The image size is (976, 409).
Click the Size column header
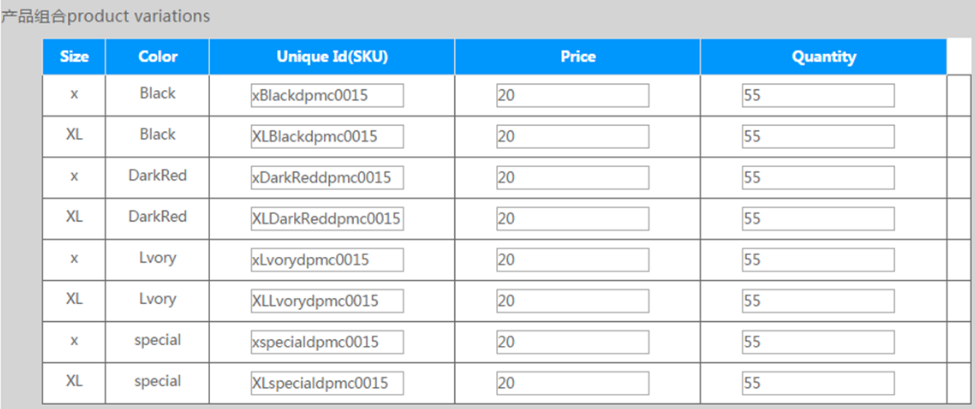tap(74, 57)
